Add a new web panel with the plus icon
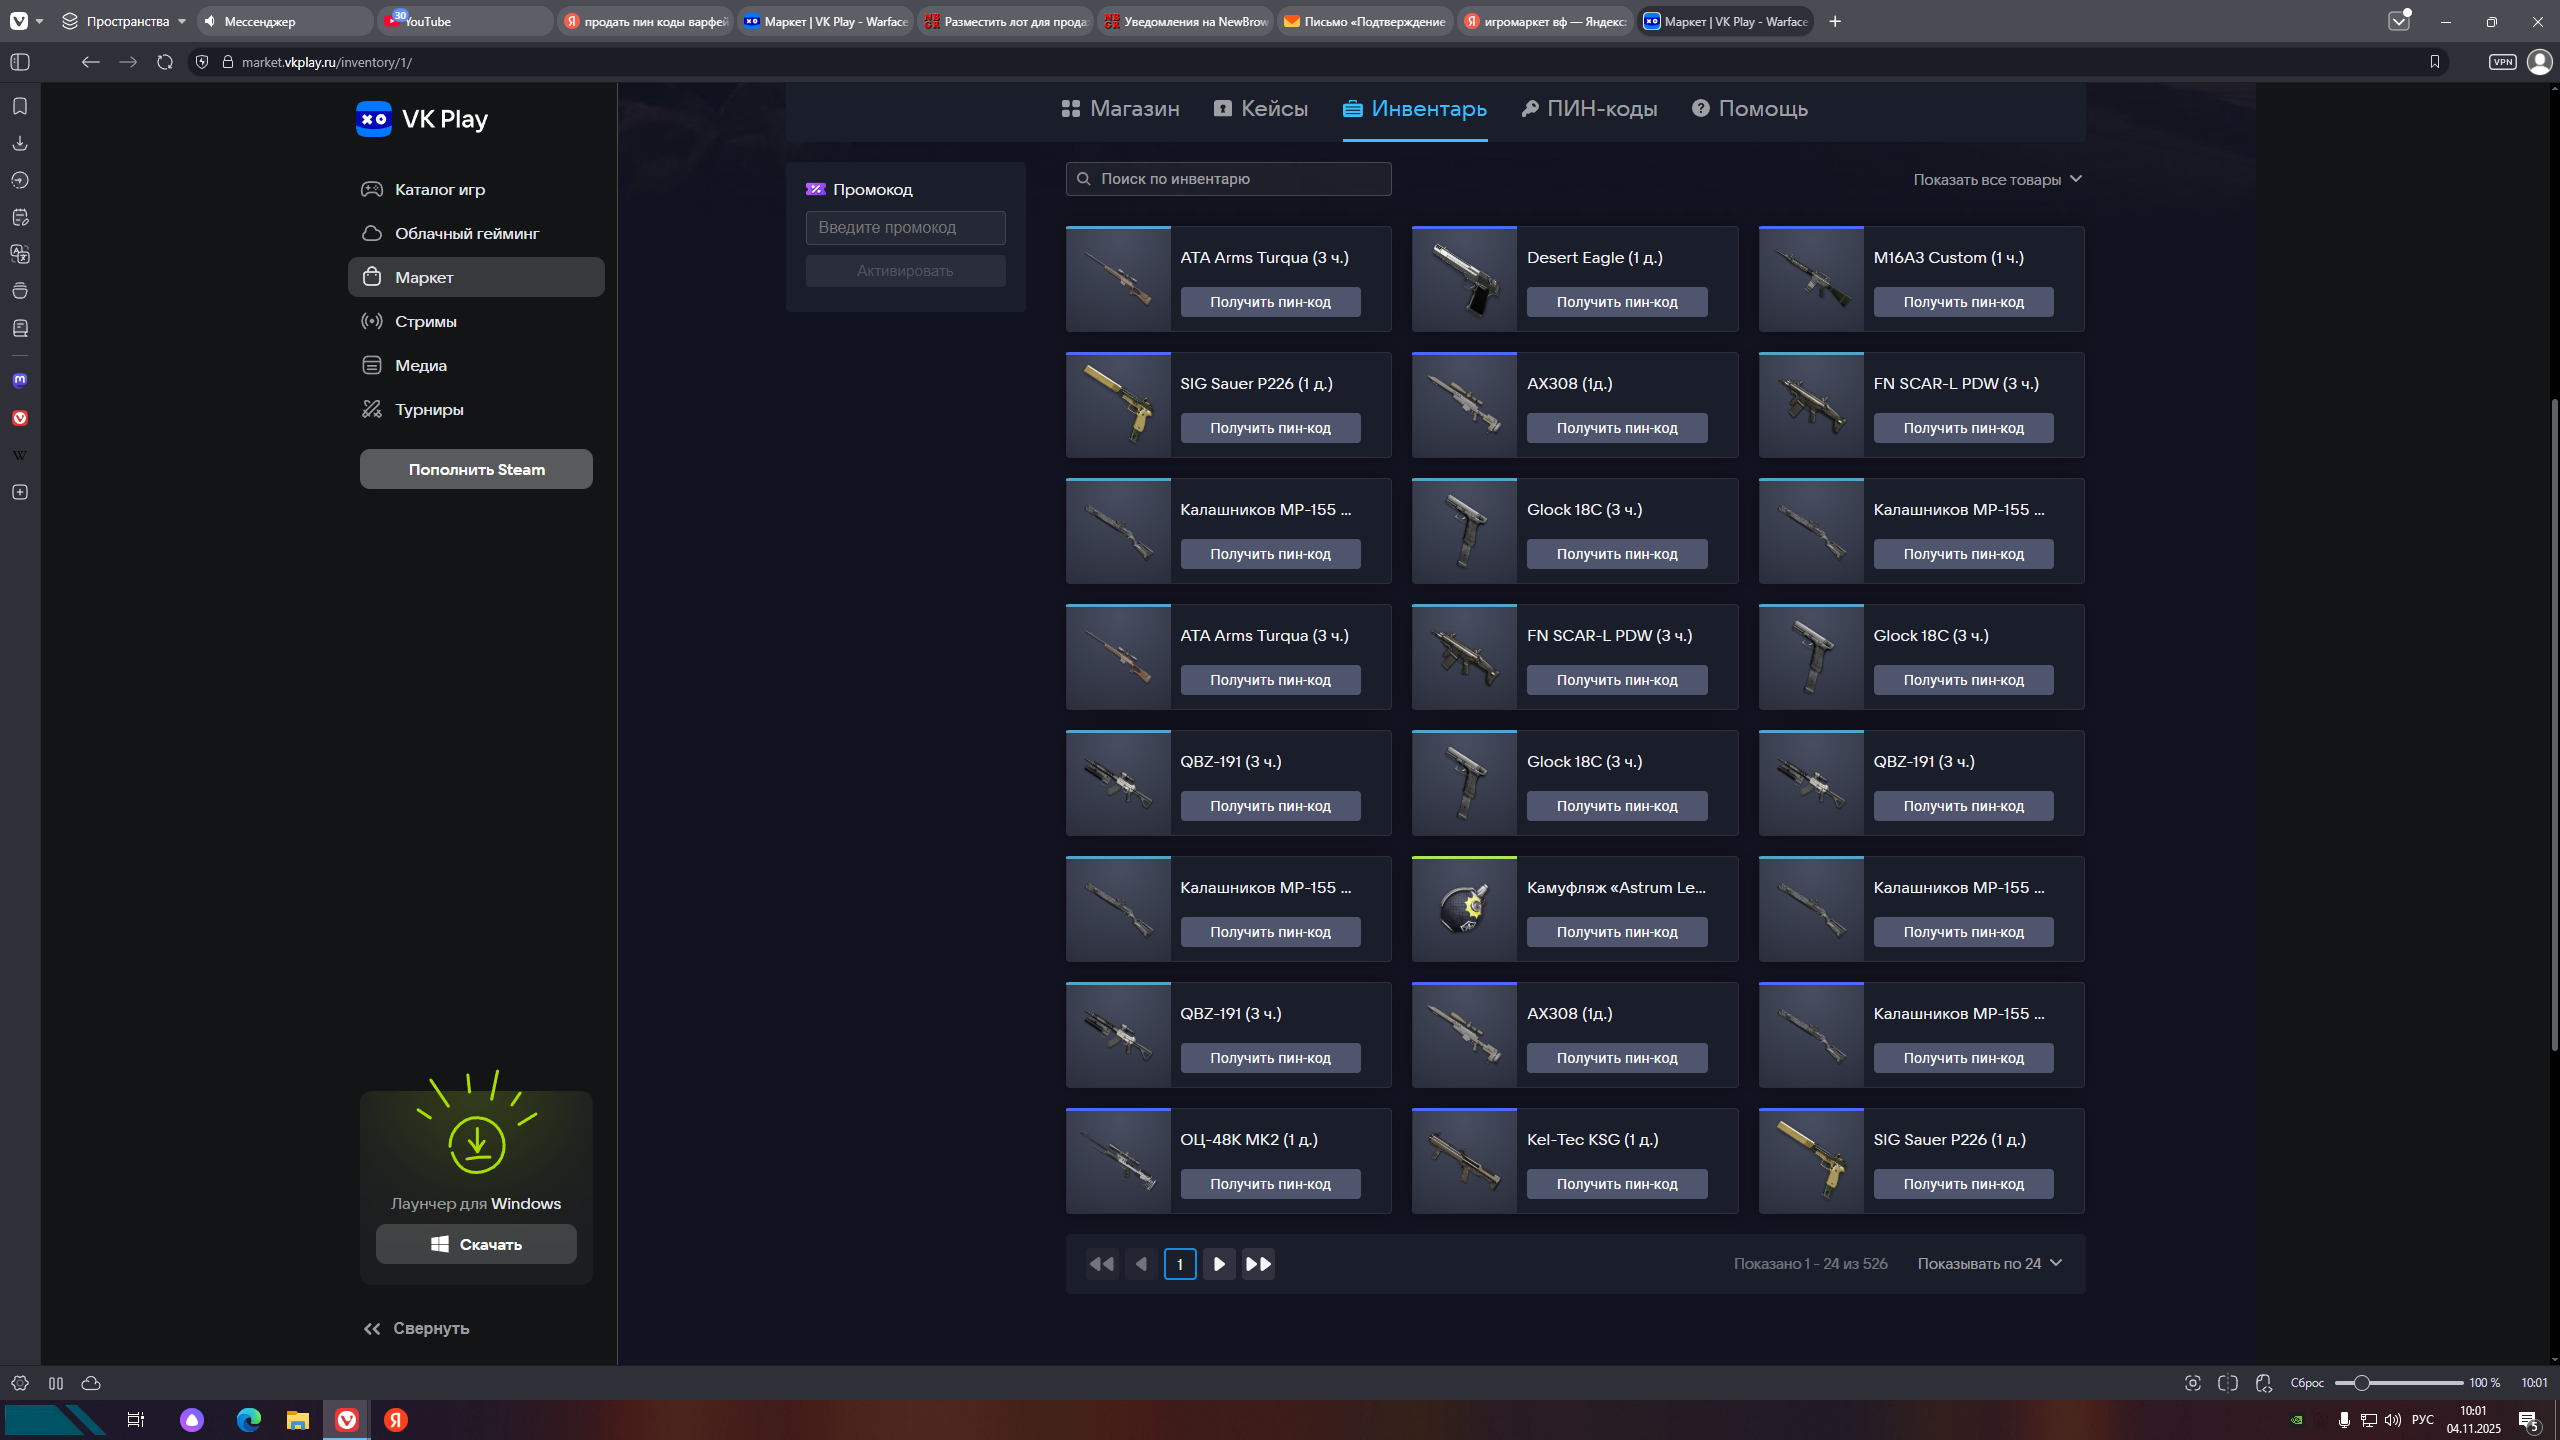 pyautogui.click(x=20, y=491)
